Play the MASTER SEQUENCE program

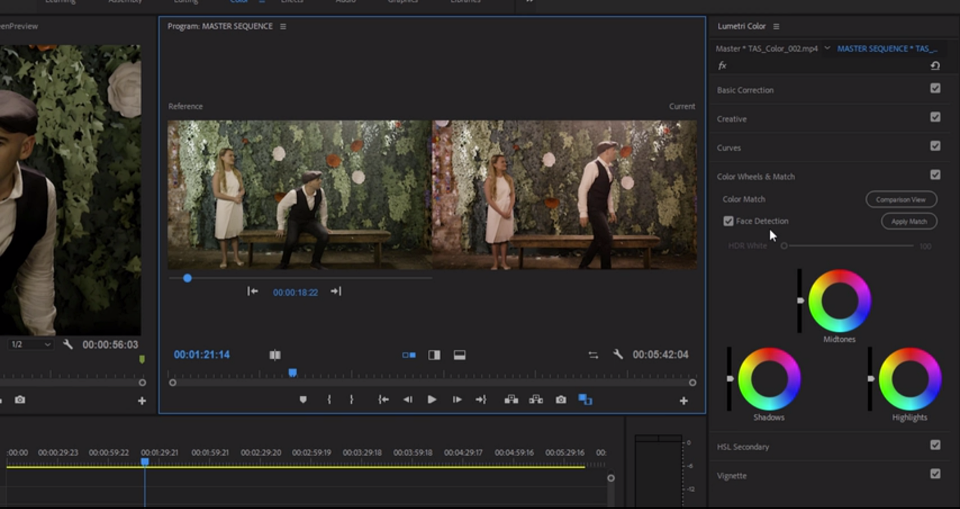pyautogui.click(x=432, y=399)
